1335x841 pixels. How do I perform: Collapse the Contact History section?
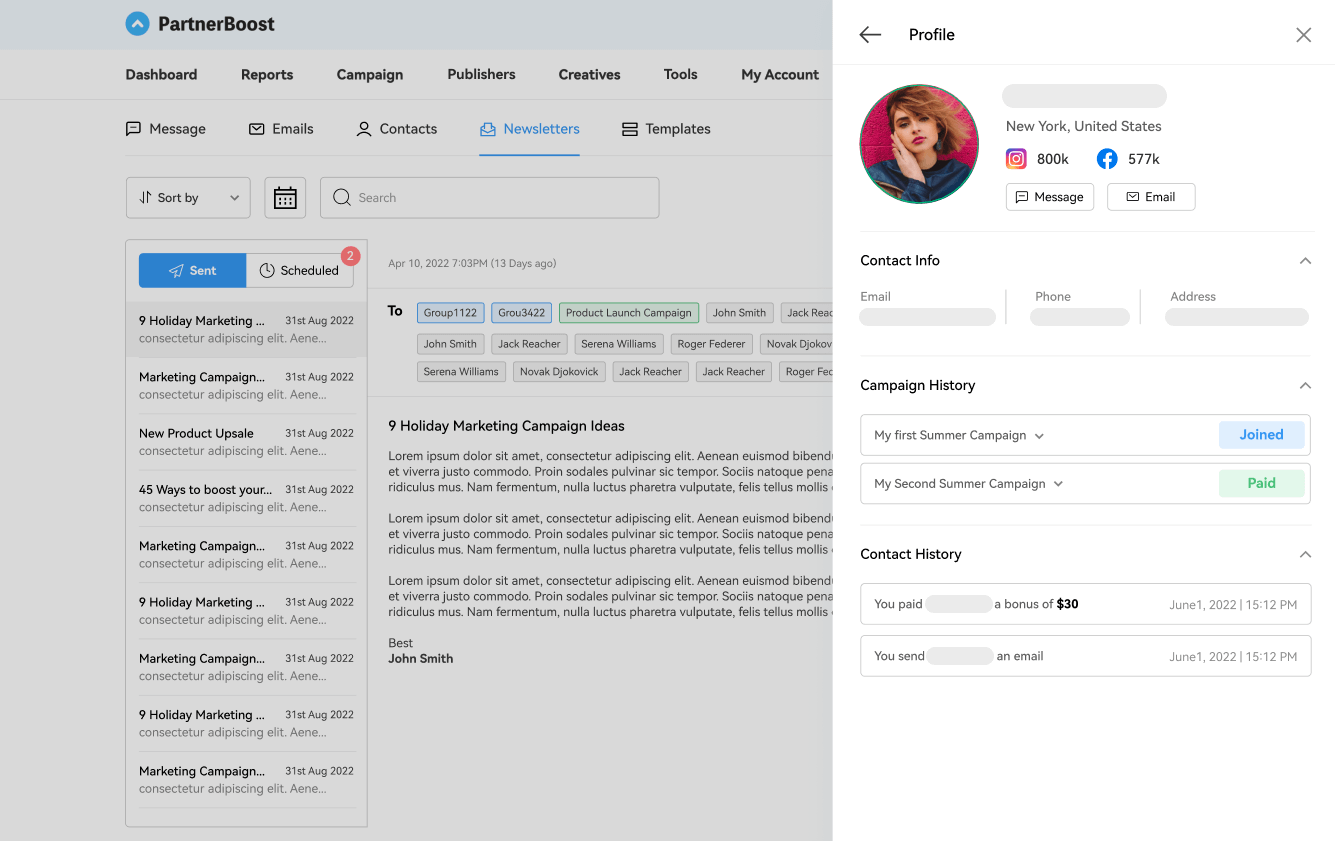pos(1304,555)
